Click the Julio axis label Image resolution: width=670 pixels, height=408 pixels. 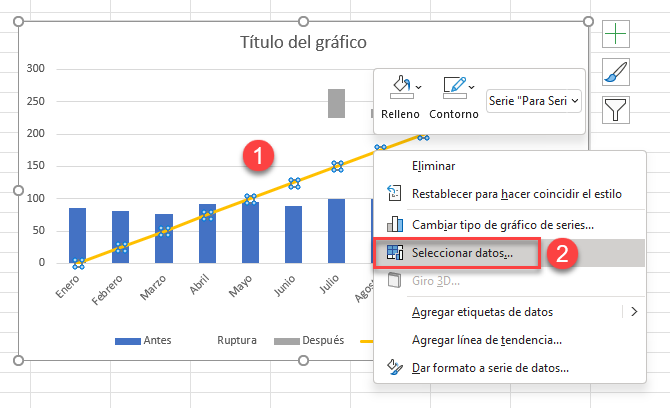[329, 284]
